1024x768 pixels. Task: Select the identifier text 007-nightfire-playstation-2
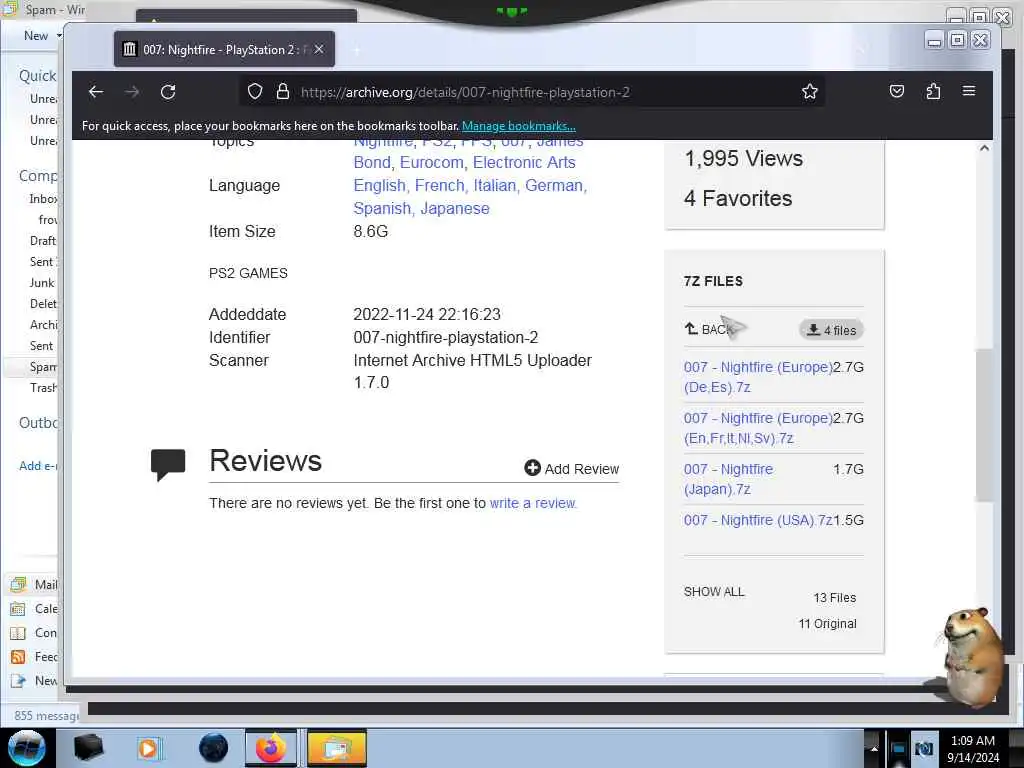coord(445,338)
